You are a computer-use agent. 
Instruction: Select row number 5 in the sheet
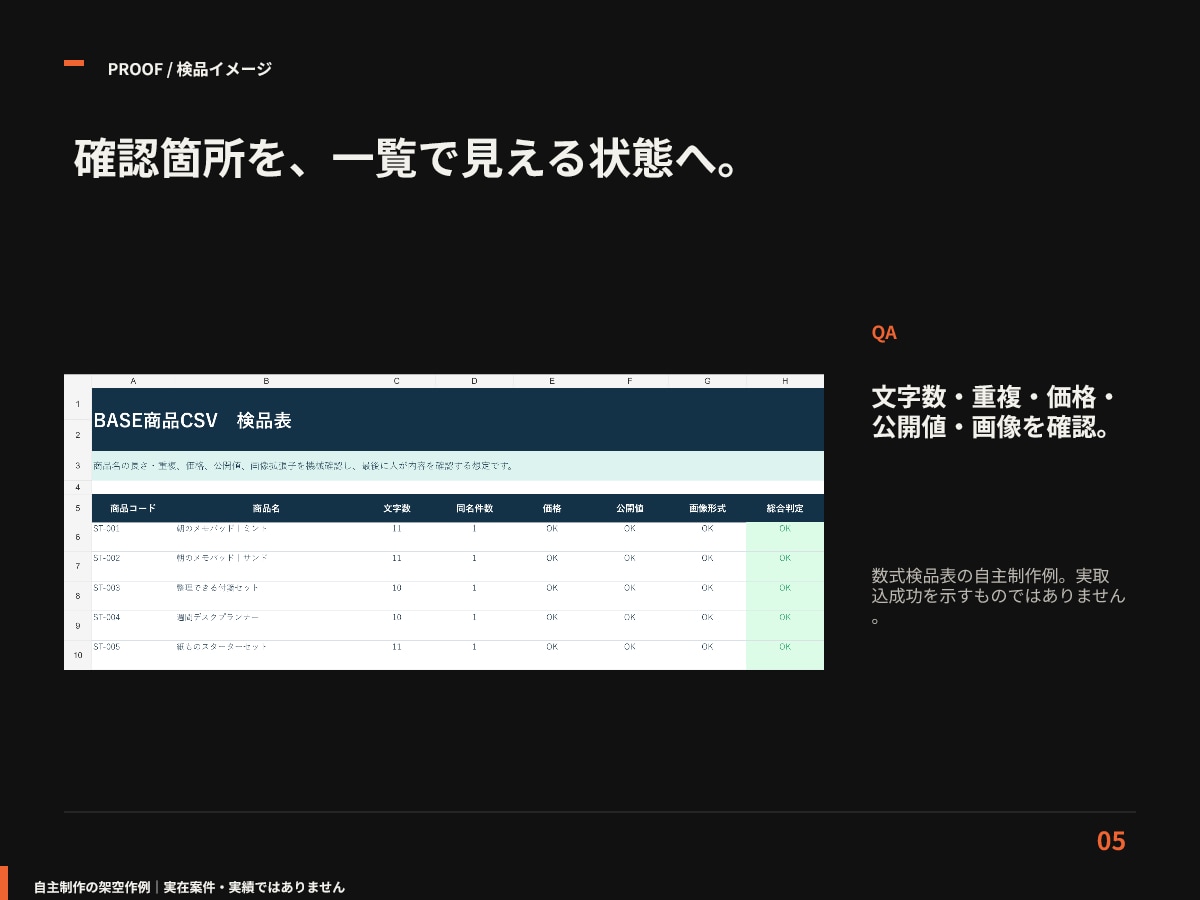77,508
